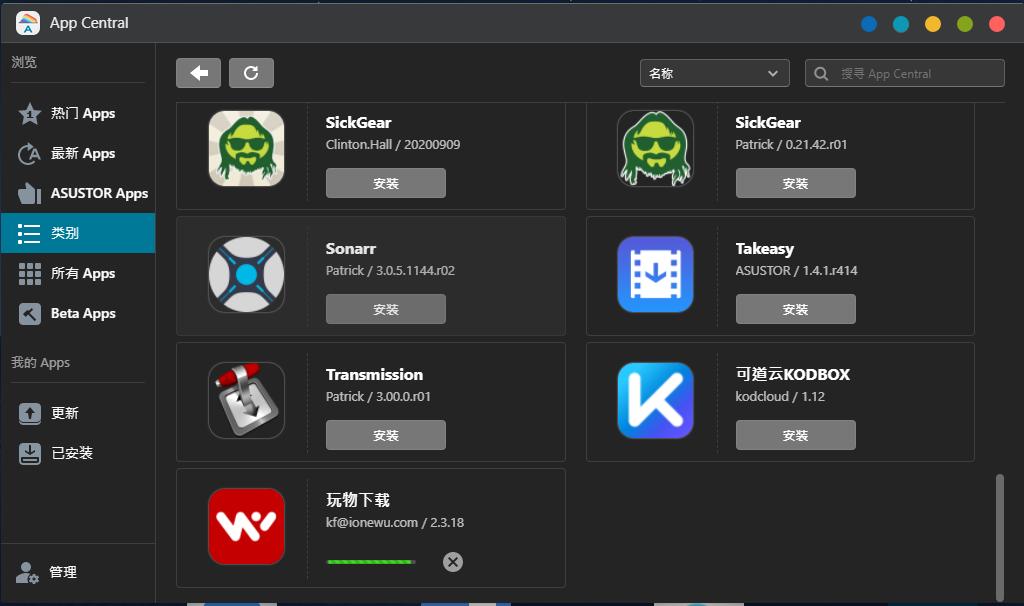Go back using the arrow button
The height and width of the screenshot is (606, 1024).
coord(198,72)
